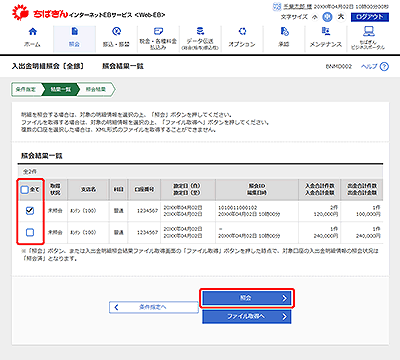Uncheck the first result row checkbox
Screen dimensions: 400x360
[x=30, y=211]
